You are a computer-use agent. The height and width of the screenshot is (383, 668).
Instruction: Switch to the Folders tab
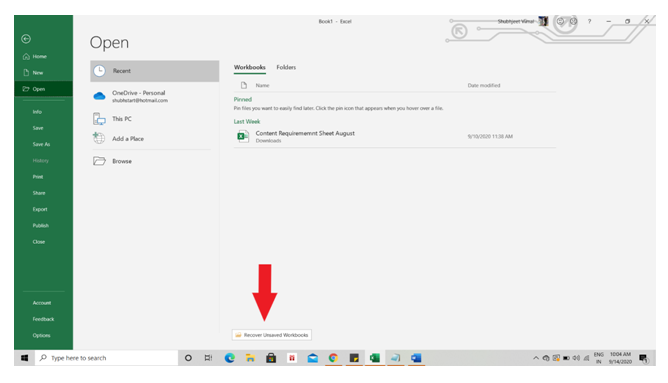pos(286,67)
